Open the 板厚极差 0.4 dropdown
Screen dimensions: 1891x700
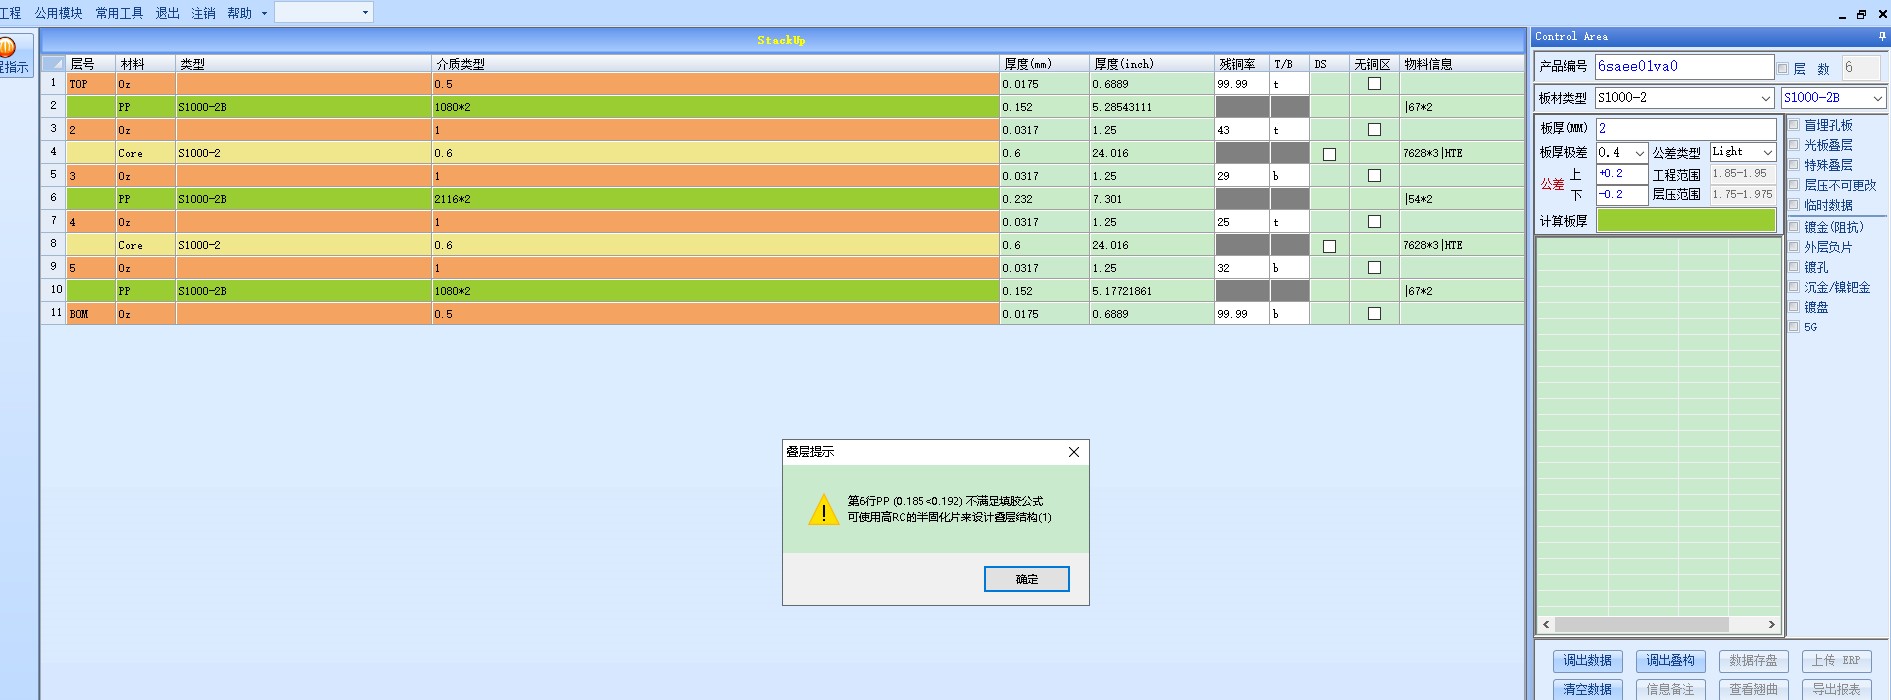pos(1639,153)
